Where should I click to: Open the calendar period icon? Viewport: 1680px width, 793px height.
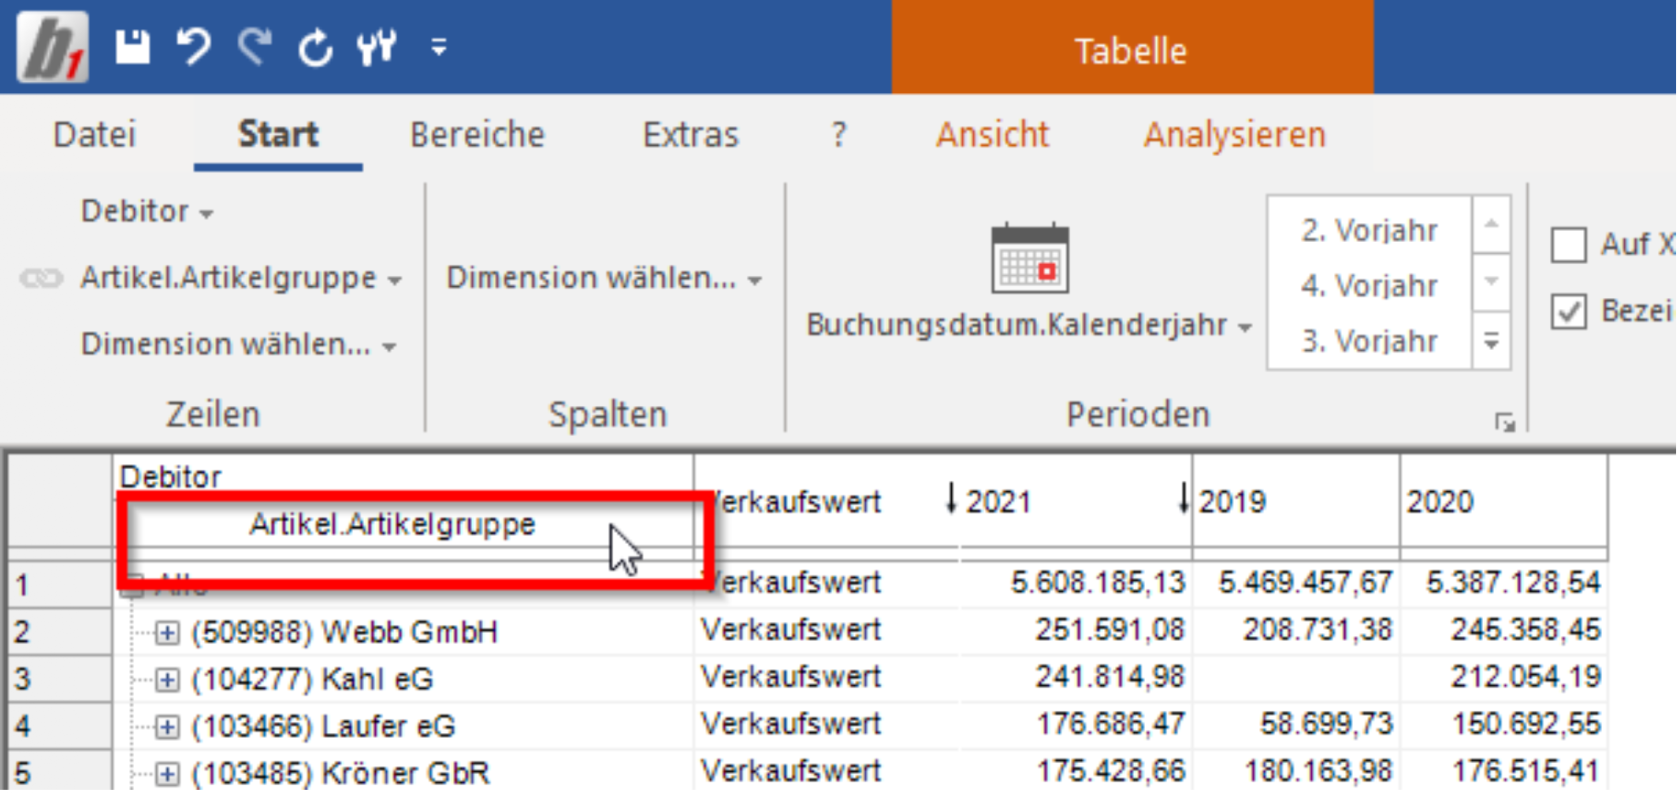(1030, 258)
